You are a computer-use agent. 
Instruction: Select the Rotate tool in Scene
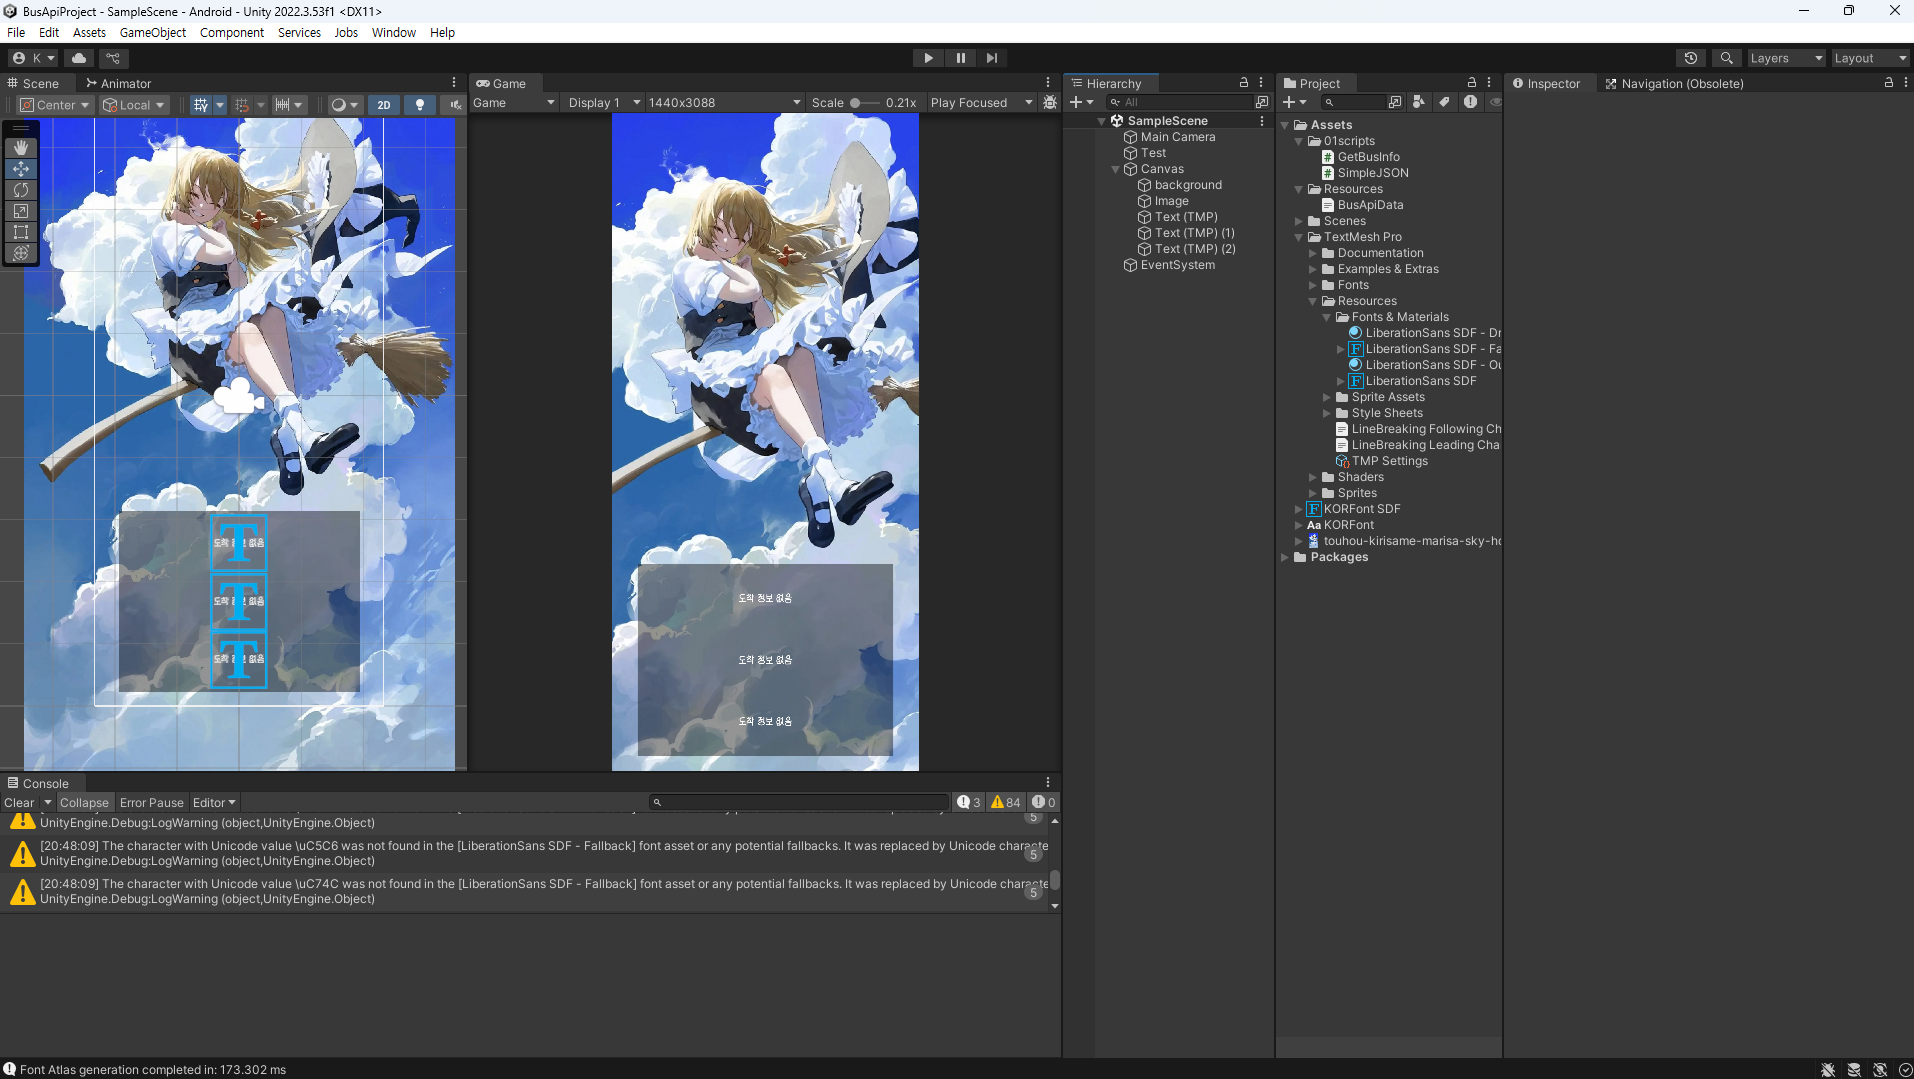tap(21, 189)
